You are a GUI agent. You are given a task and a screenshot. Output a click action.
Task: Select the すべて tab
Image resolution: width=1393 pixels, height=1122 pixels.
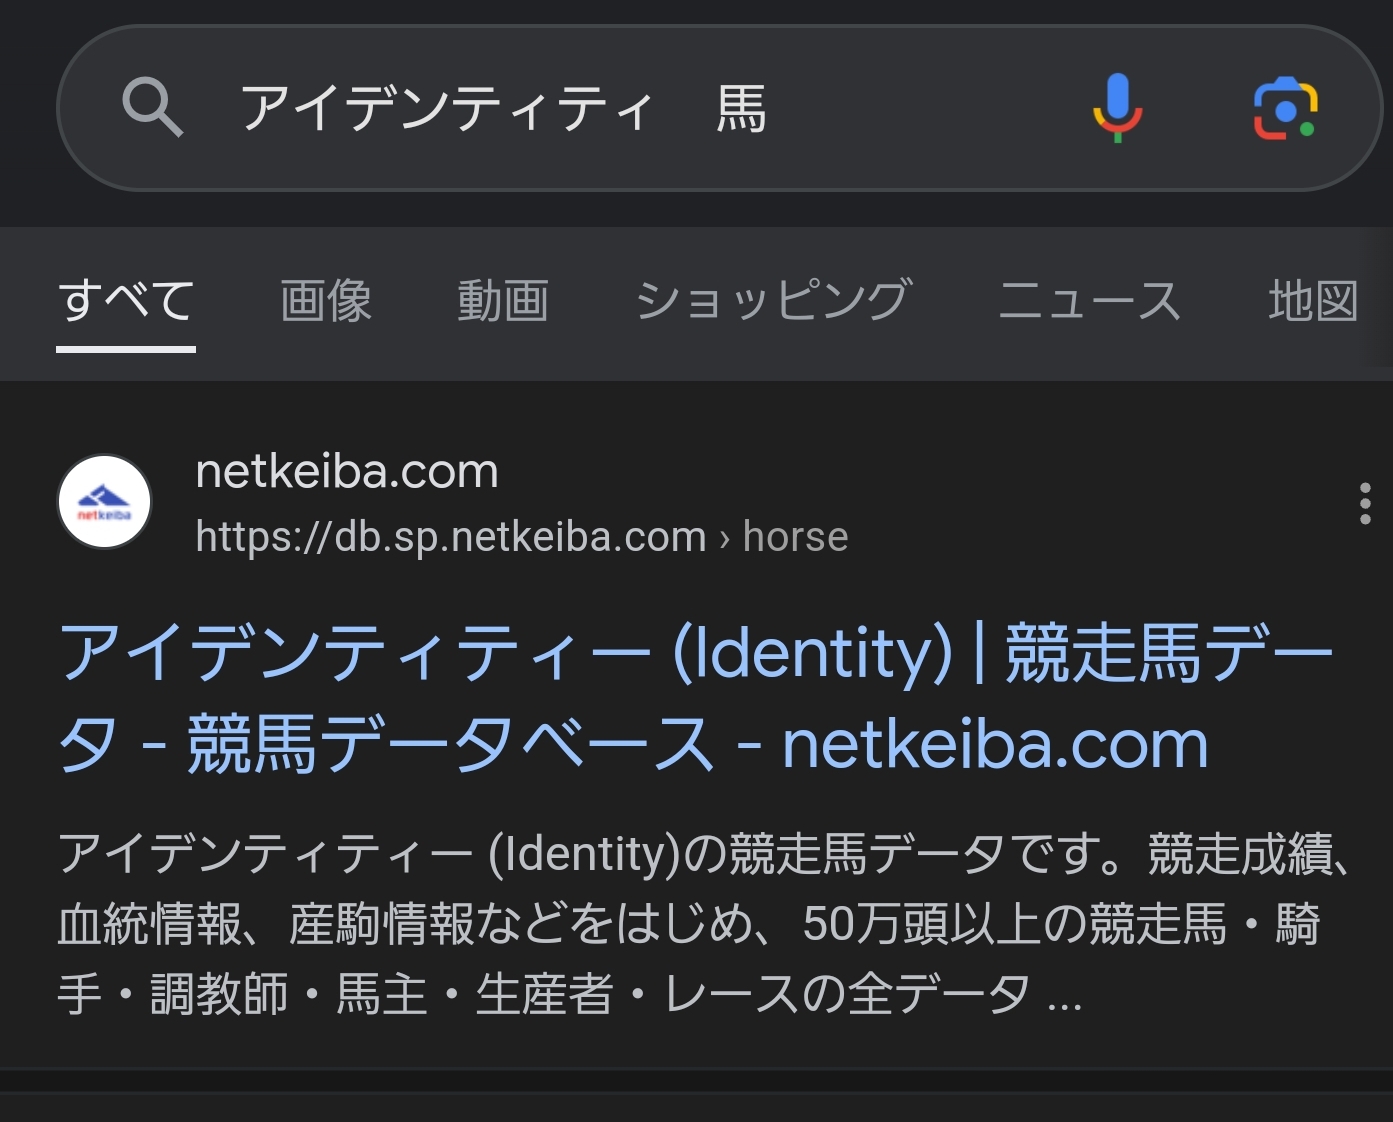[x=126, y=301]
